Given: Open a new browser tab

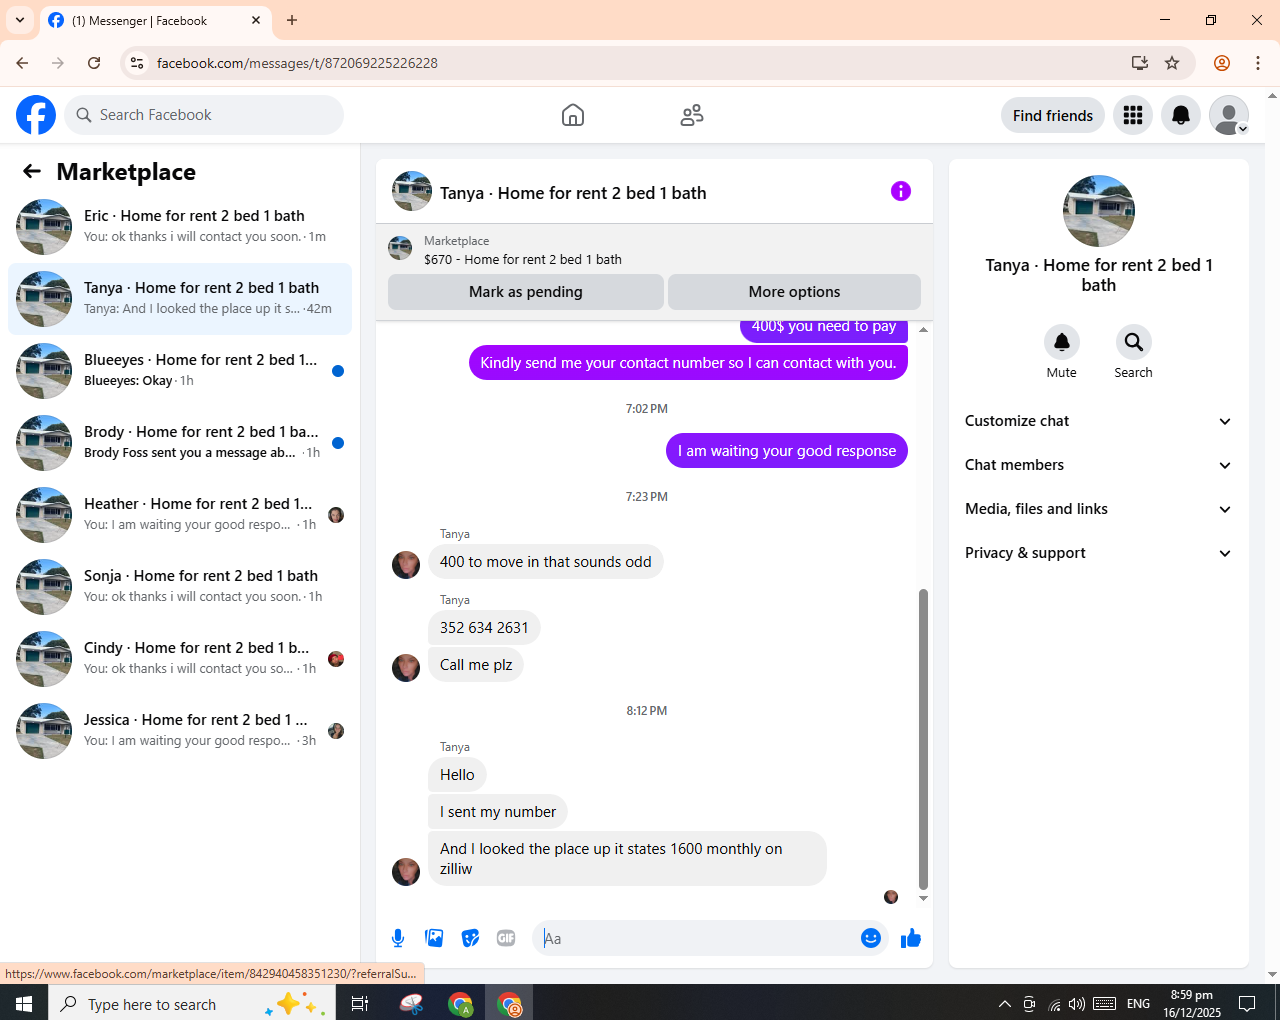Looking at the screenshot, I should pyautogui.click(x=292, y=20).
